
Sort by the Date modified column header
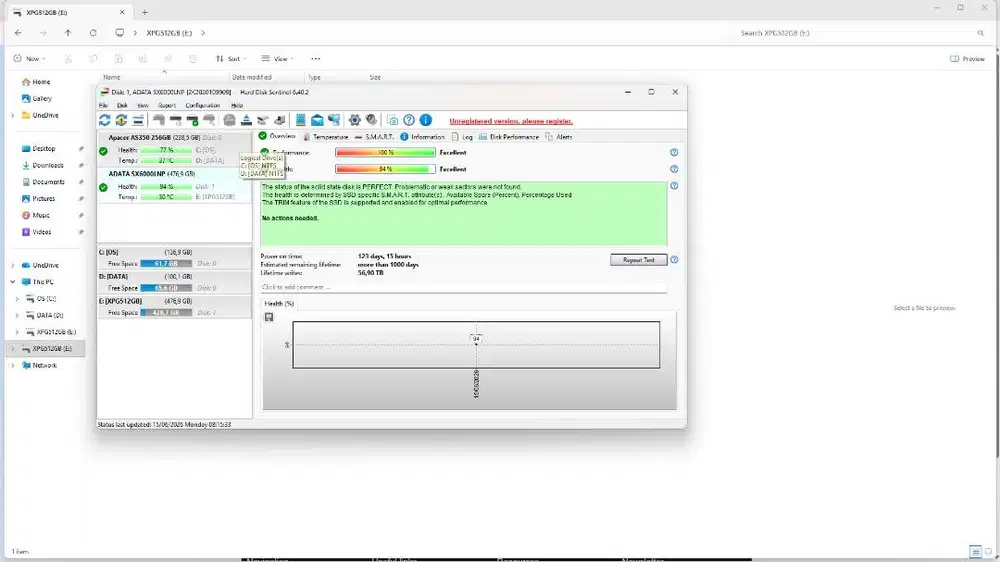pyautogui.click(x=252, y=77)
